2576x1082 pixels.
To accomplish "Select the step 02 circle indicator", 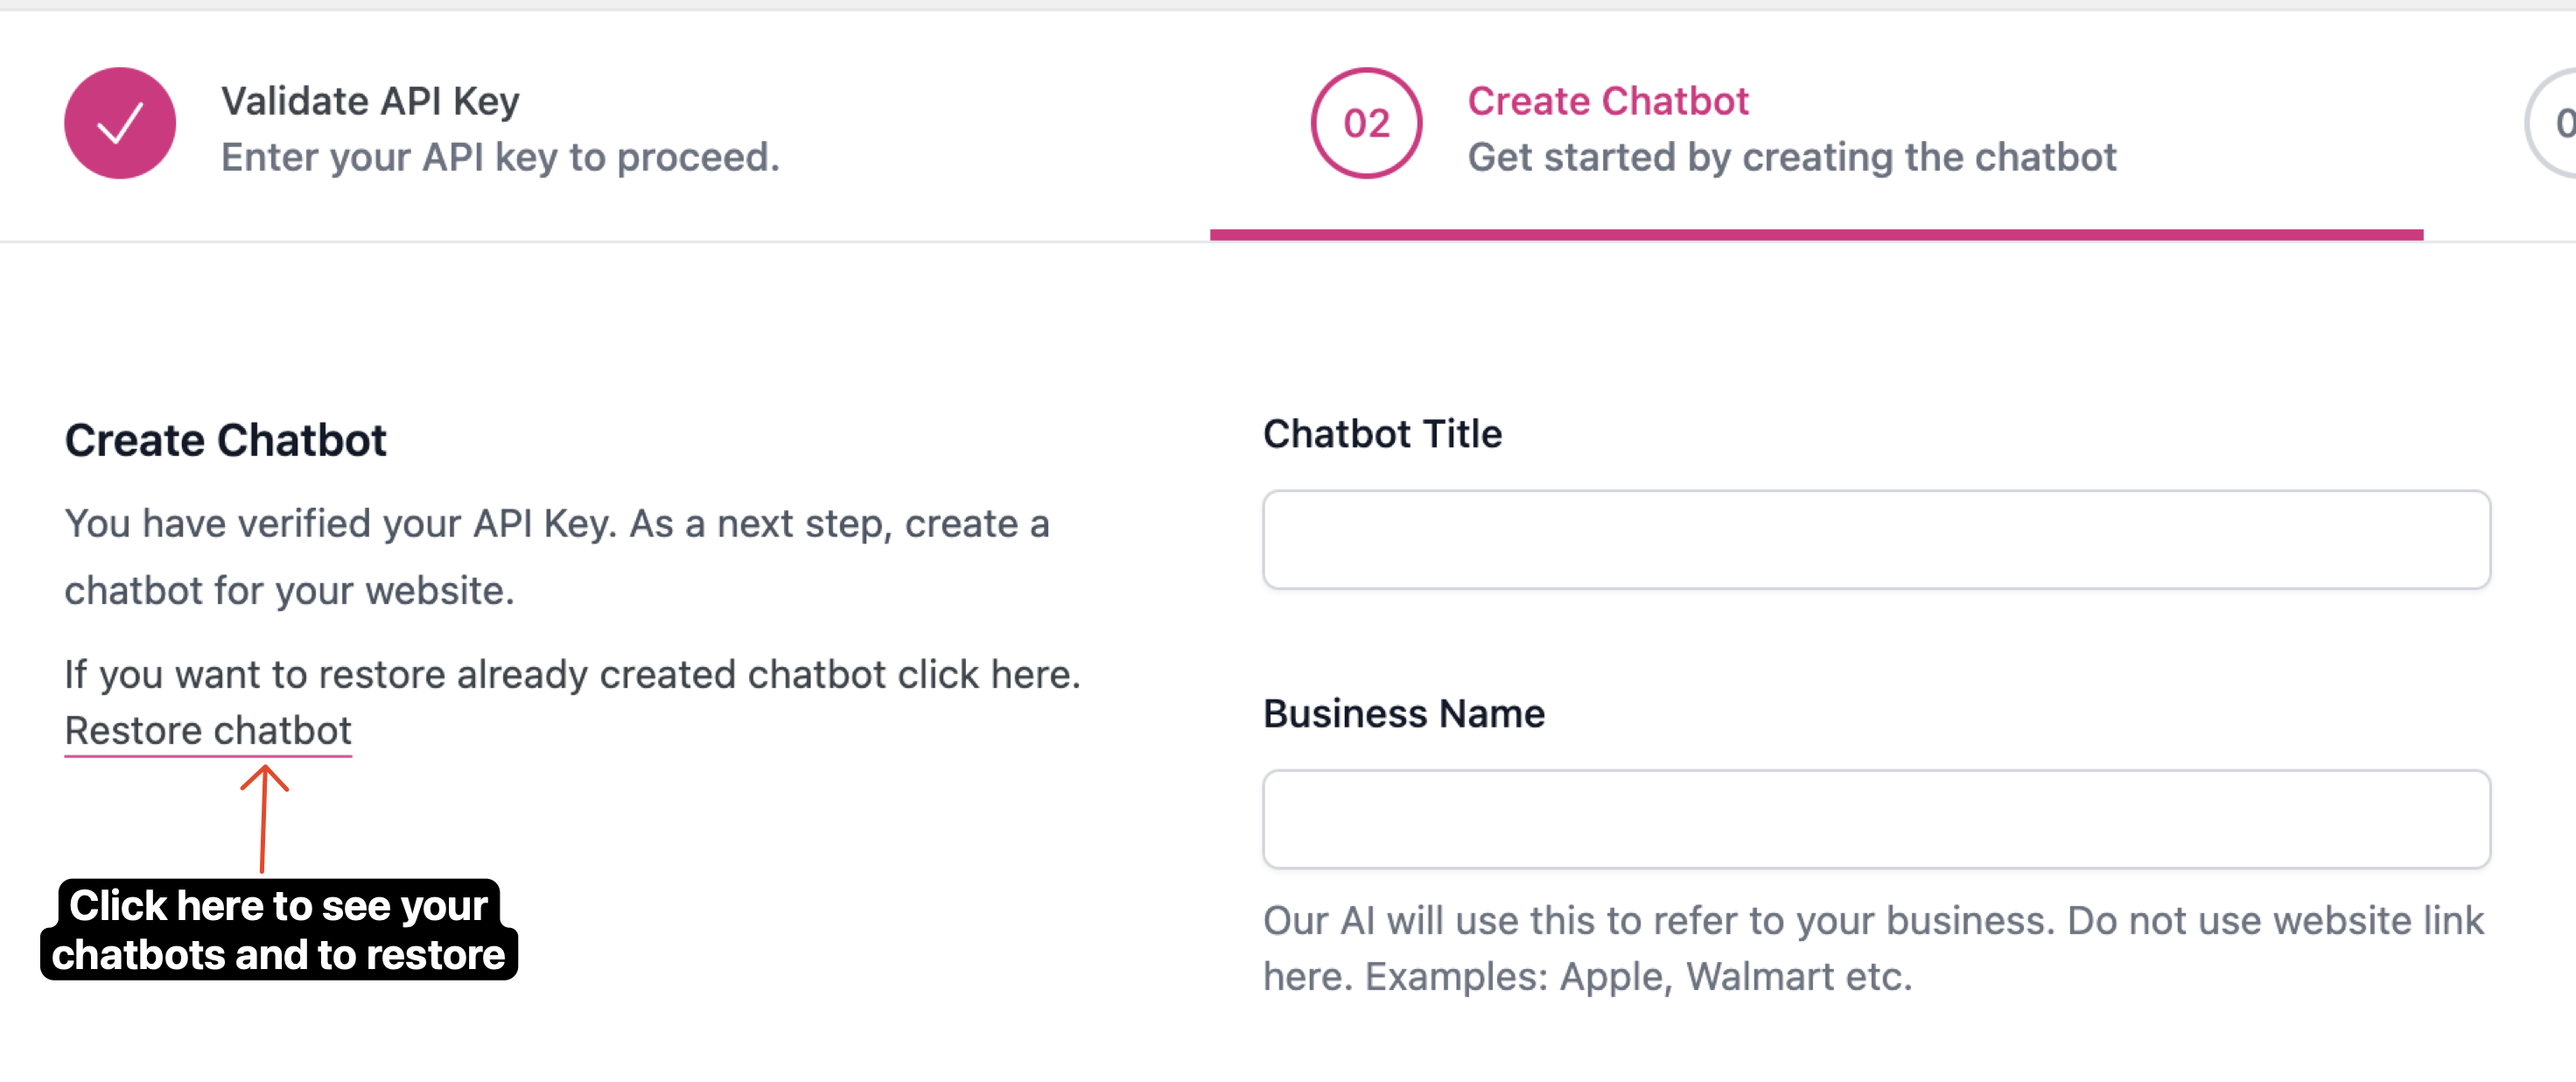I will [1366, 123].
